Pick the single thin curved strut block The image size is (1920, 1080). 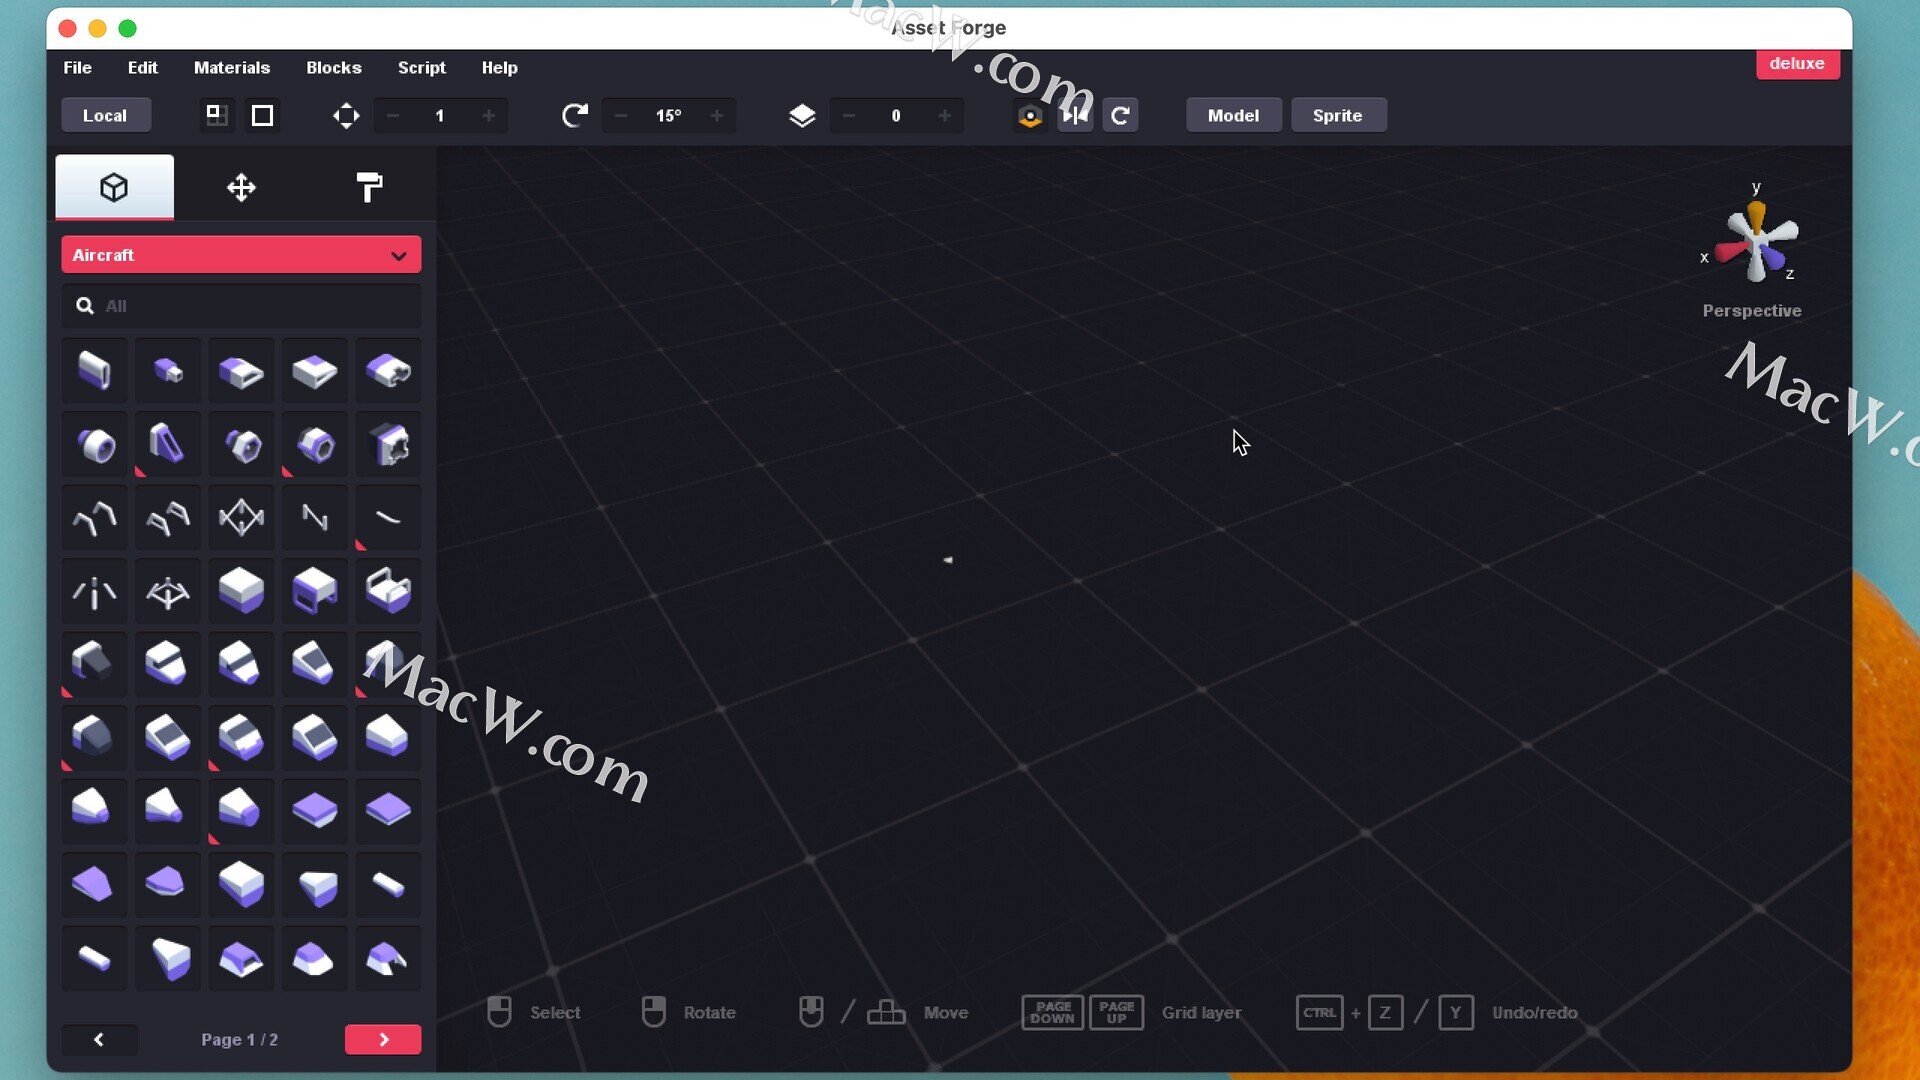(388, 518)
